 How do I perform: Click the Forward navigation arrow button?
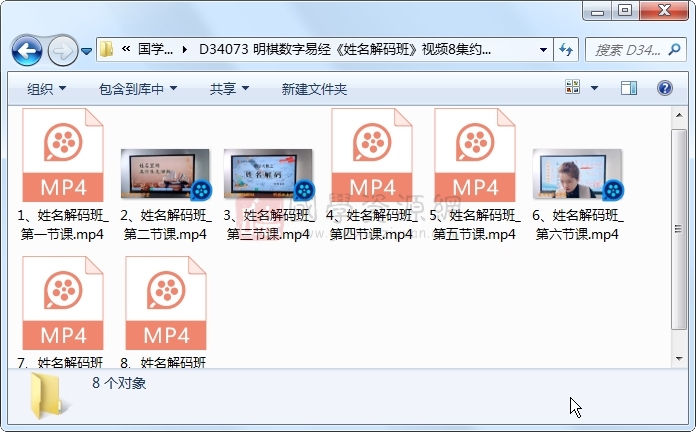click(x=61, y=50)
